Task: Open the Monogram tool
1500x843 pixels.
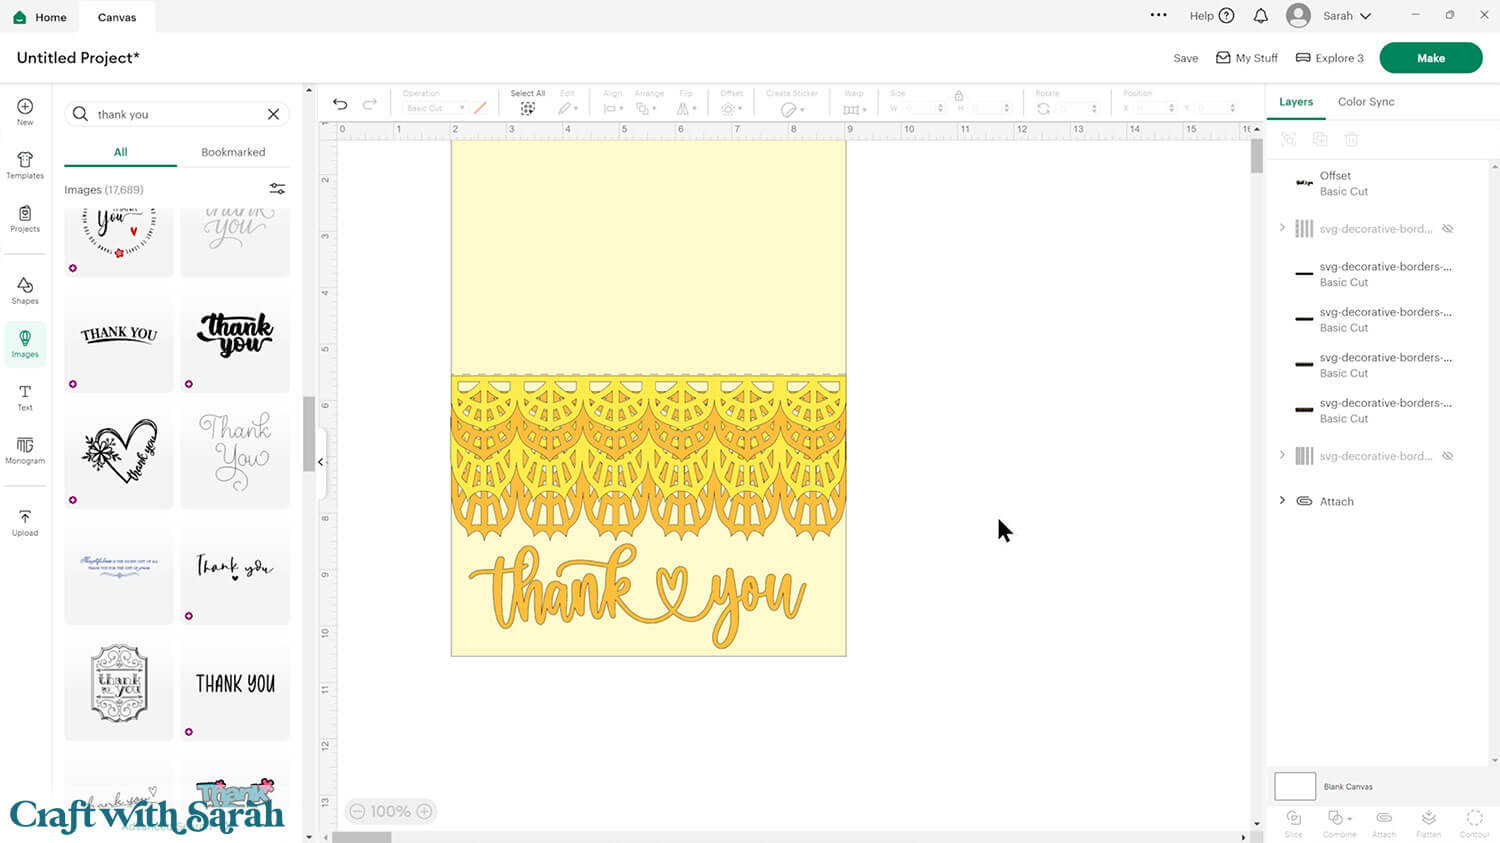Action: click(x=25, y=450)
